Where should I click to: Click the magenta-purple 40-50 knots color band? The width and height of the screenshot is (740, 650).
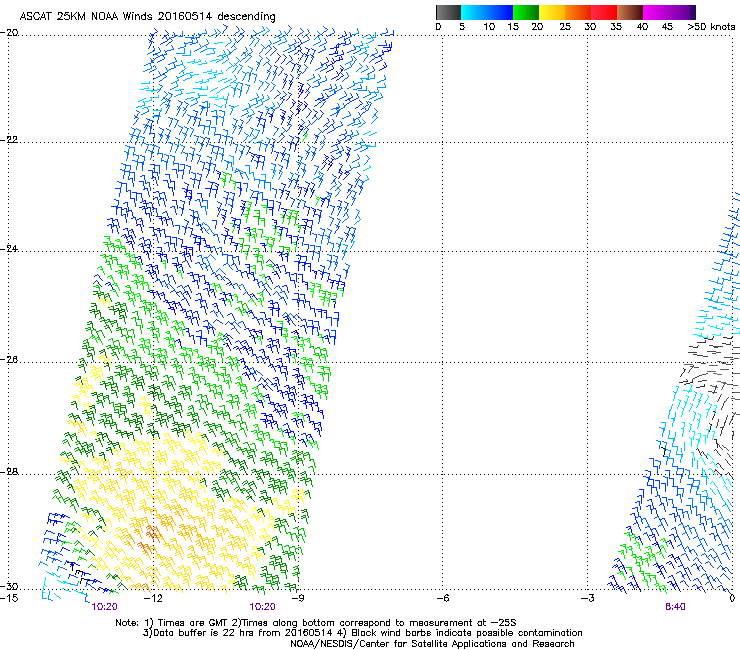coord(669,12)
